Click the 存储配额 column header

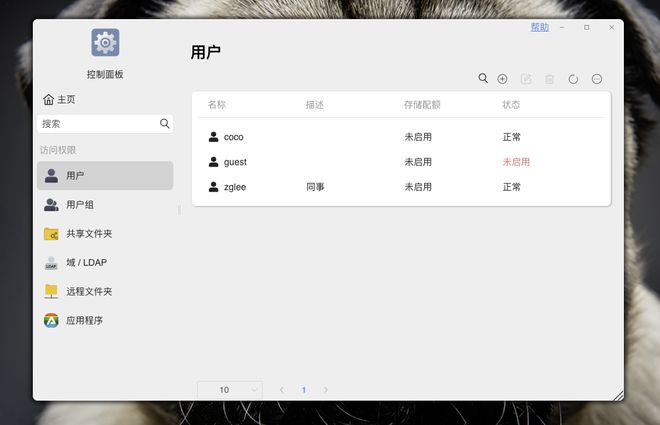422,105
